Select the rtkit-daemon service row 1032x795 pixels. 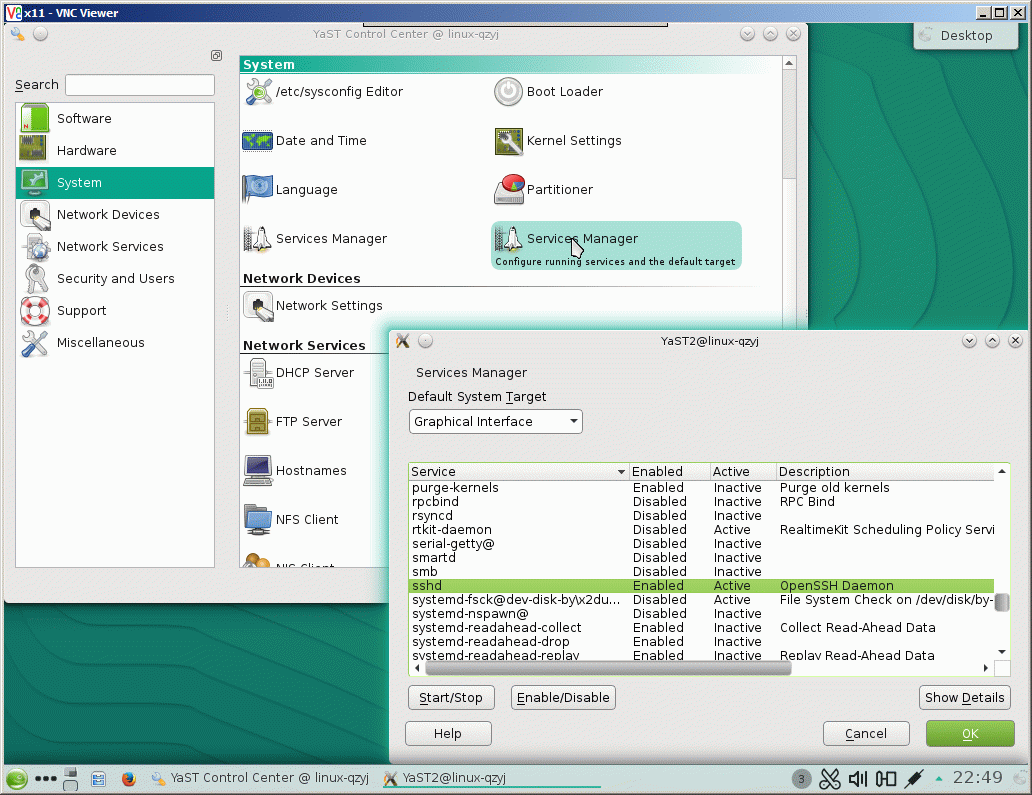[x=702, y=530]
